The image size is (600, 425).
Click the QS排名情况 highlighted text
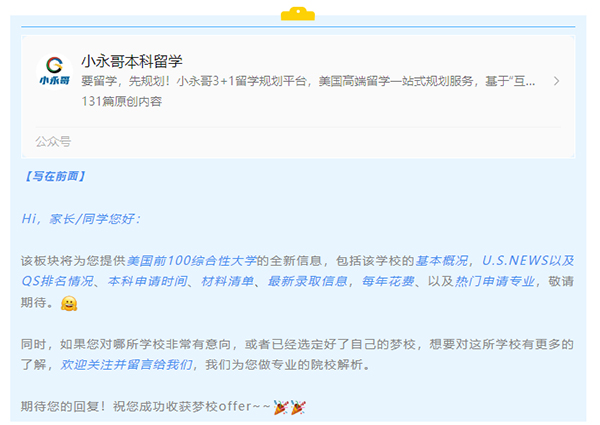[57, 282]
